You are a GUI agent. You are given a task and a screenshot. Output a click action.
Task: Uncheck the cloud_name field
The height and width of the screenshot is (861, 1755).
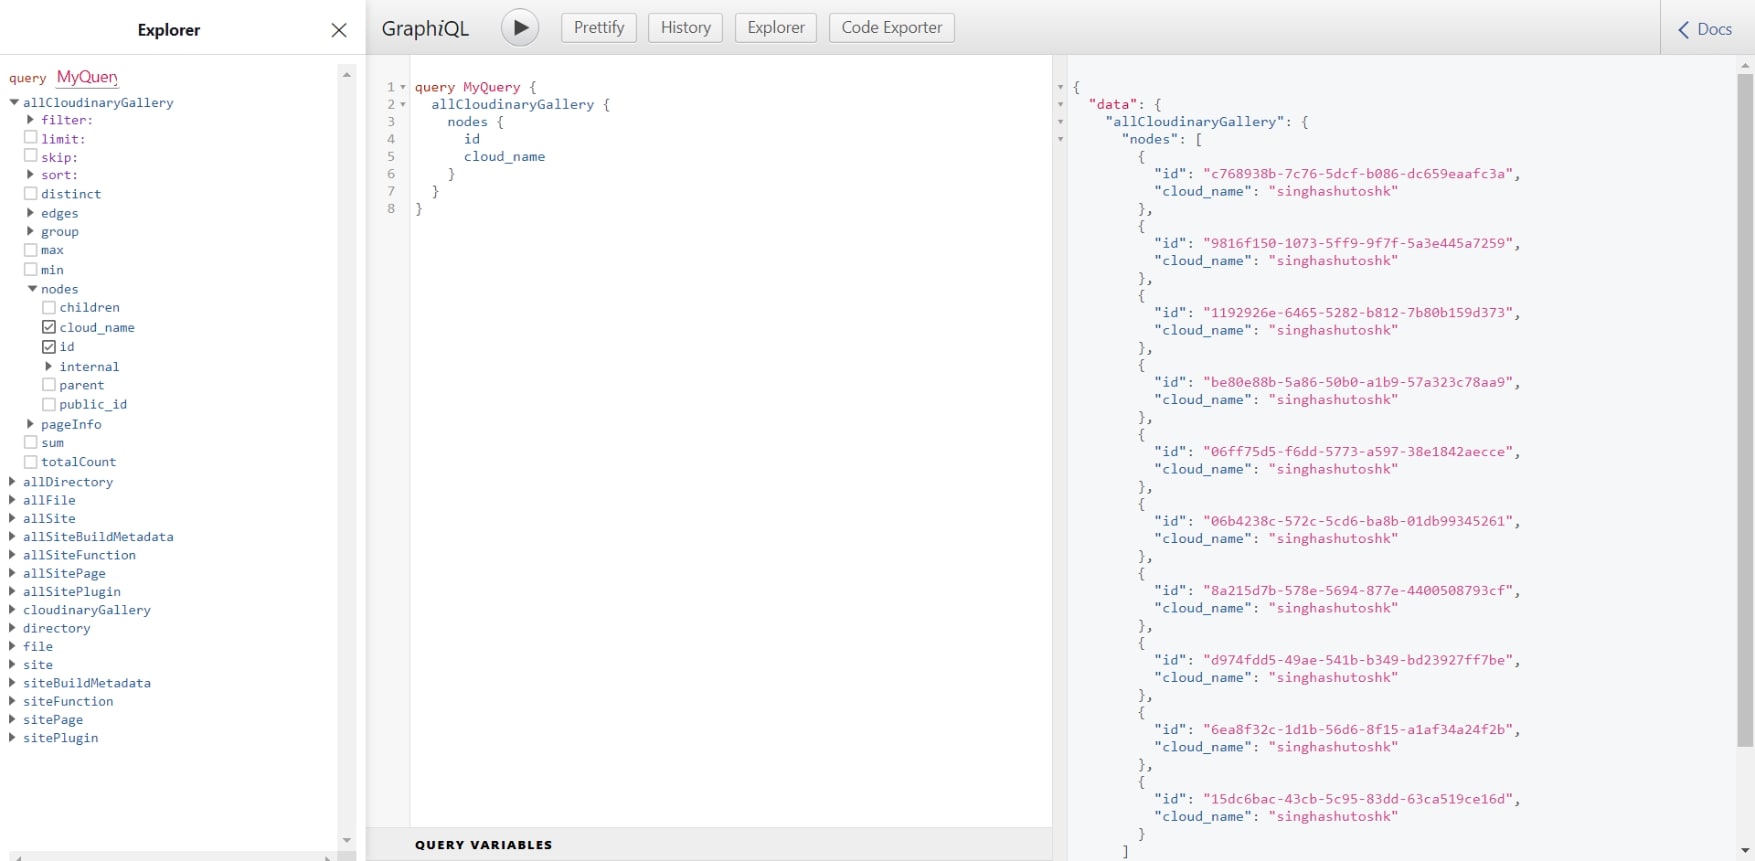49,327
